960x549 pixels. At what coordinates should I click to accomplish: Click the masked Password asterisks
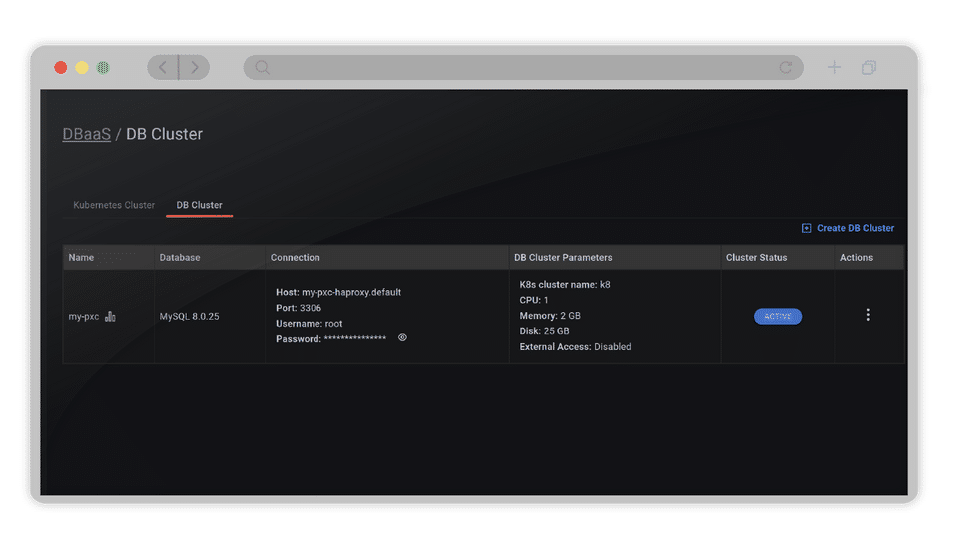click(355, 338)
